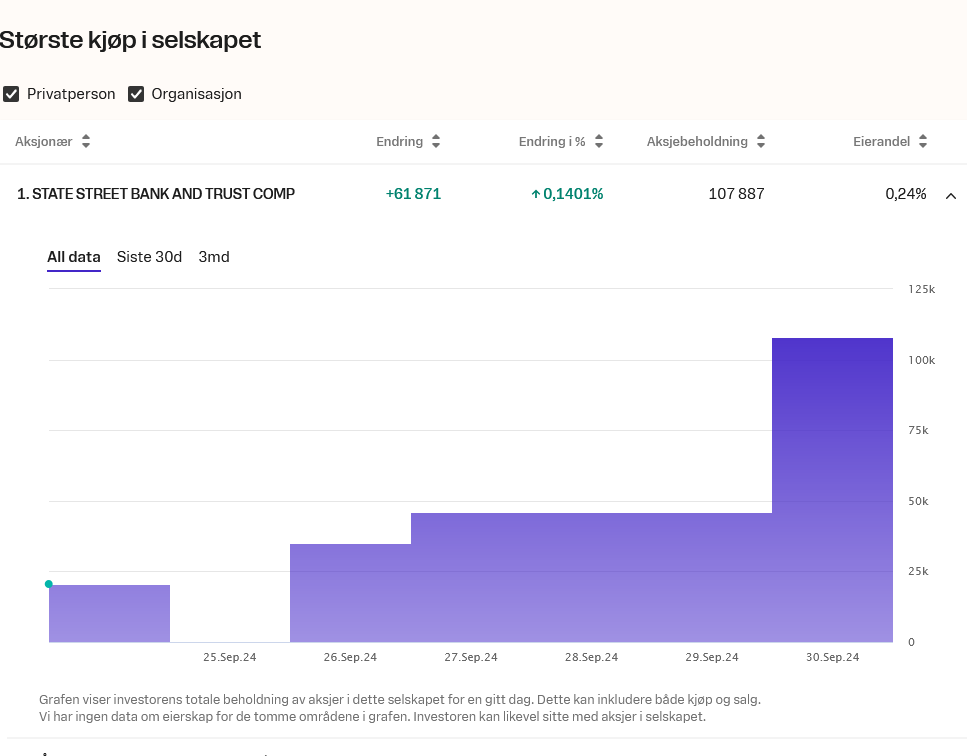Click the 0,1401% percent change value
The image size is (967, 756).
pyautogui.click(x=573, y=194)
